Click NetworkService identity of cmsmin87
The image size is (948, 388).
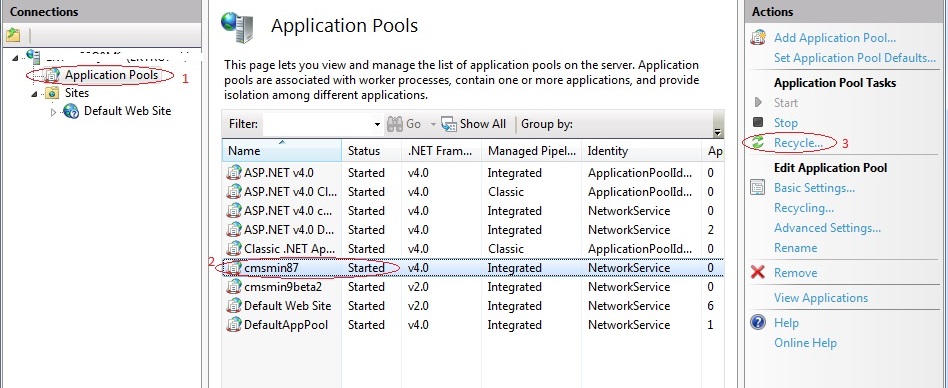[629, 268]
